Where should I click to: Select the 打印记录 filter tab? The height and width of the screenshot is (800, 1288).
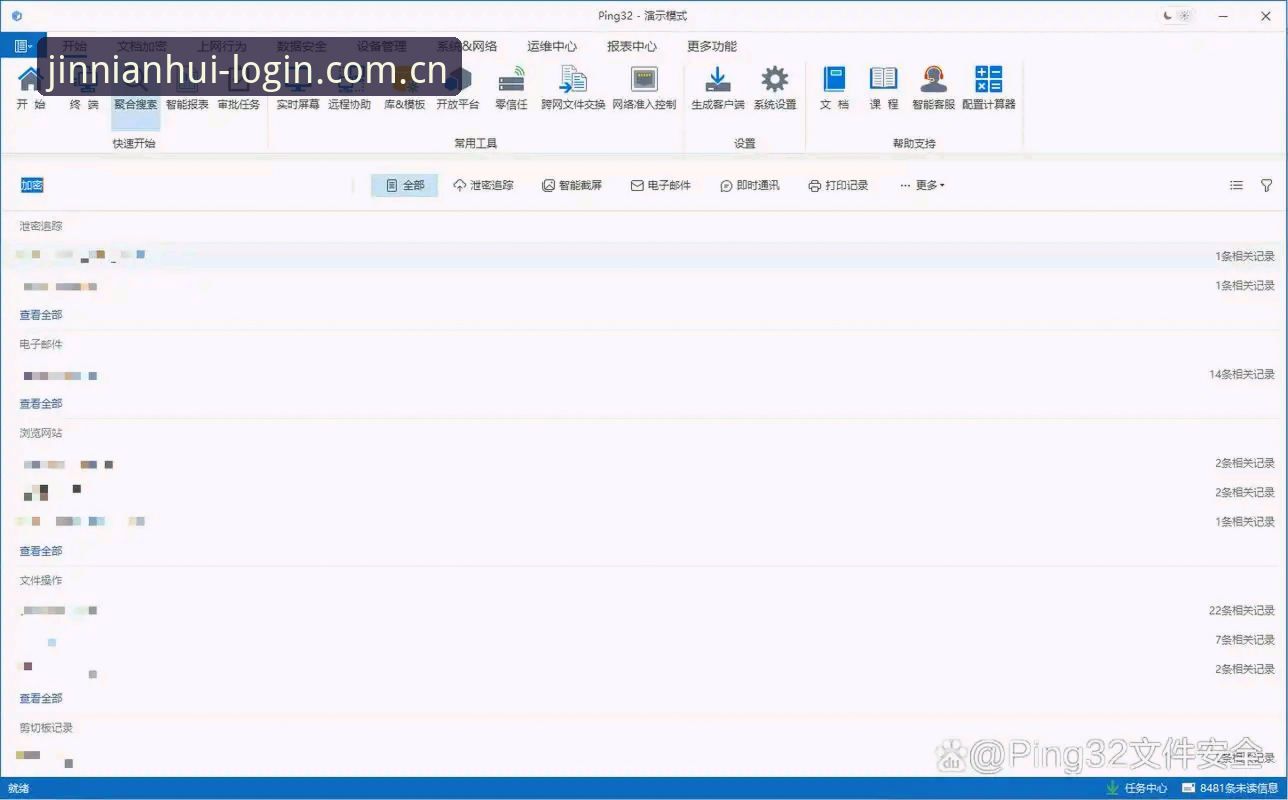pos(838,185)
